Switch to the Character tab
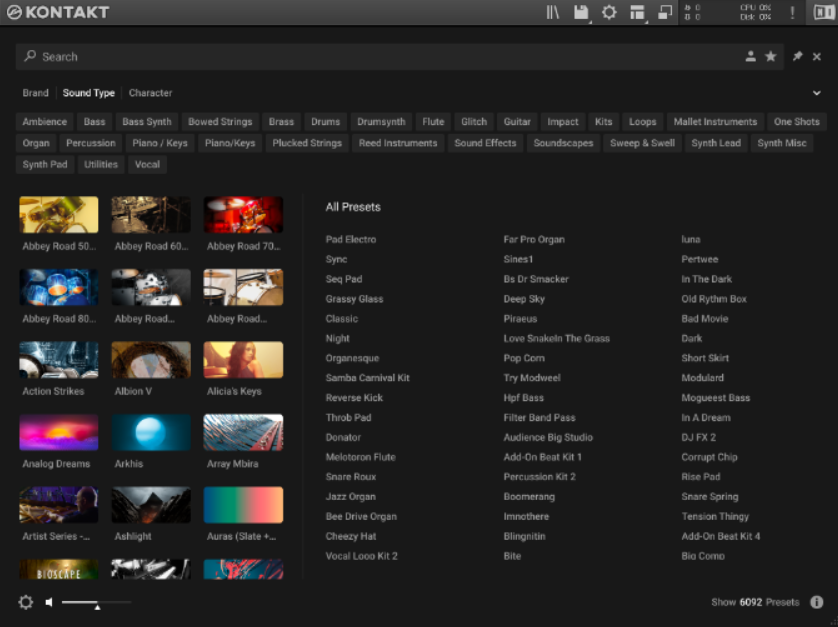 [150, 93]
